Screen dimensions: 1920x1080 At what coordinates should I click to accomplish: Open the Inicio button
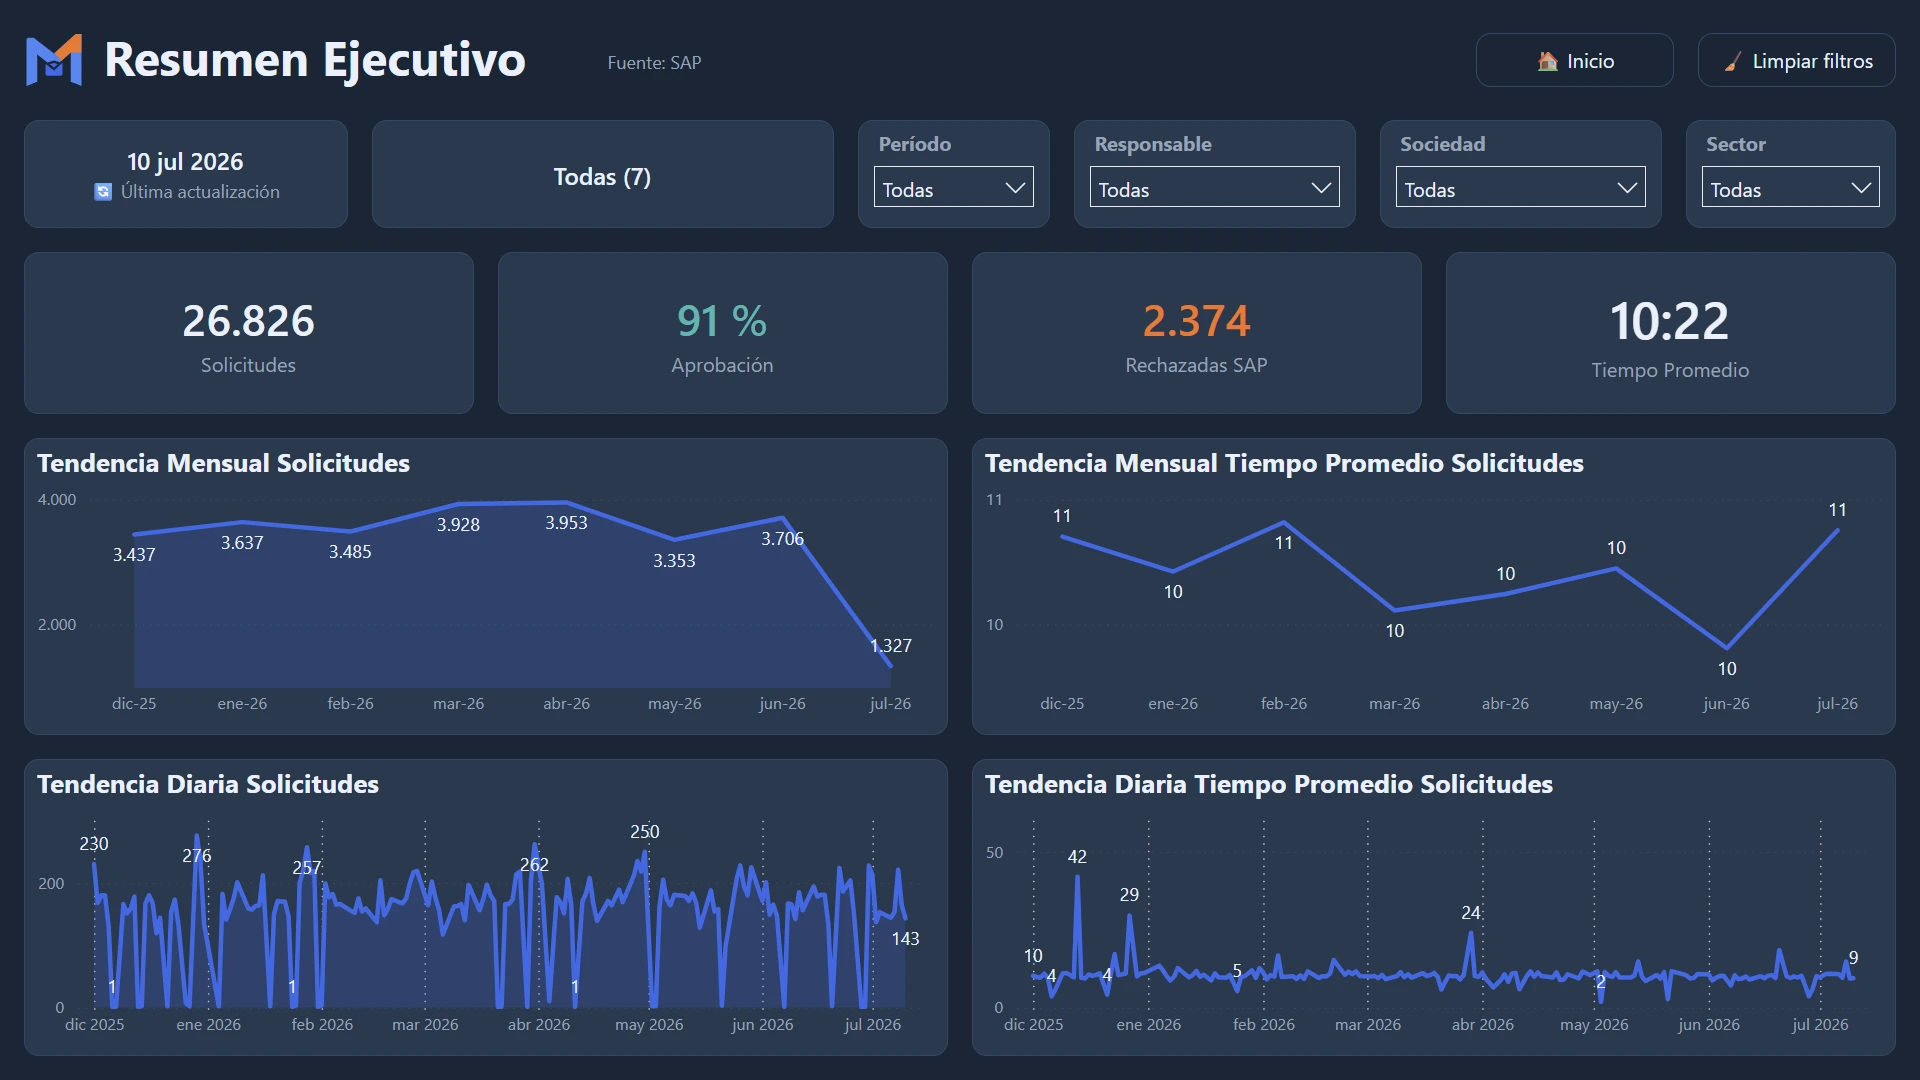click(1574, 61)
